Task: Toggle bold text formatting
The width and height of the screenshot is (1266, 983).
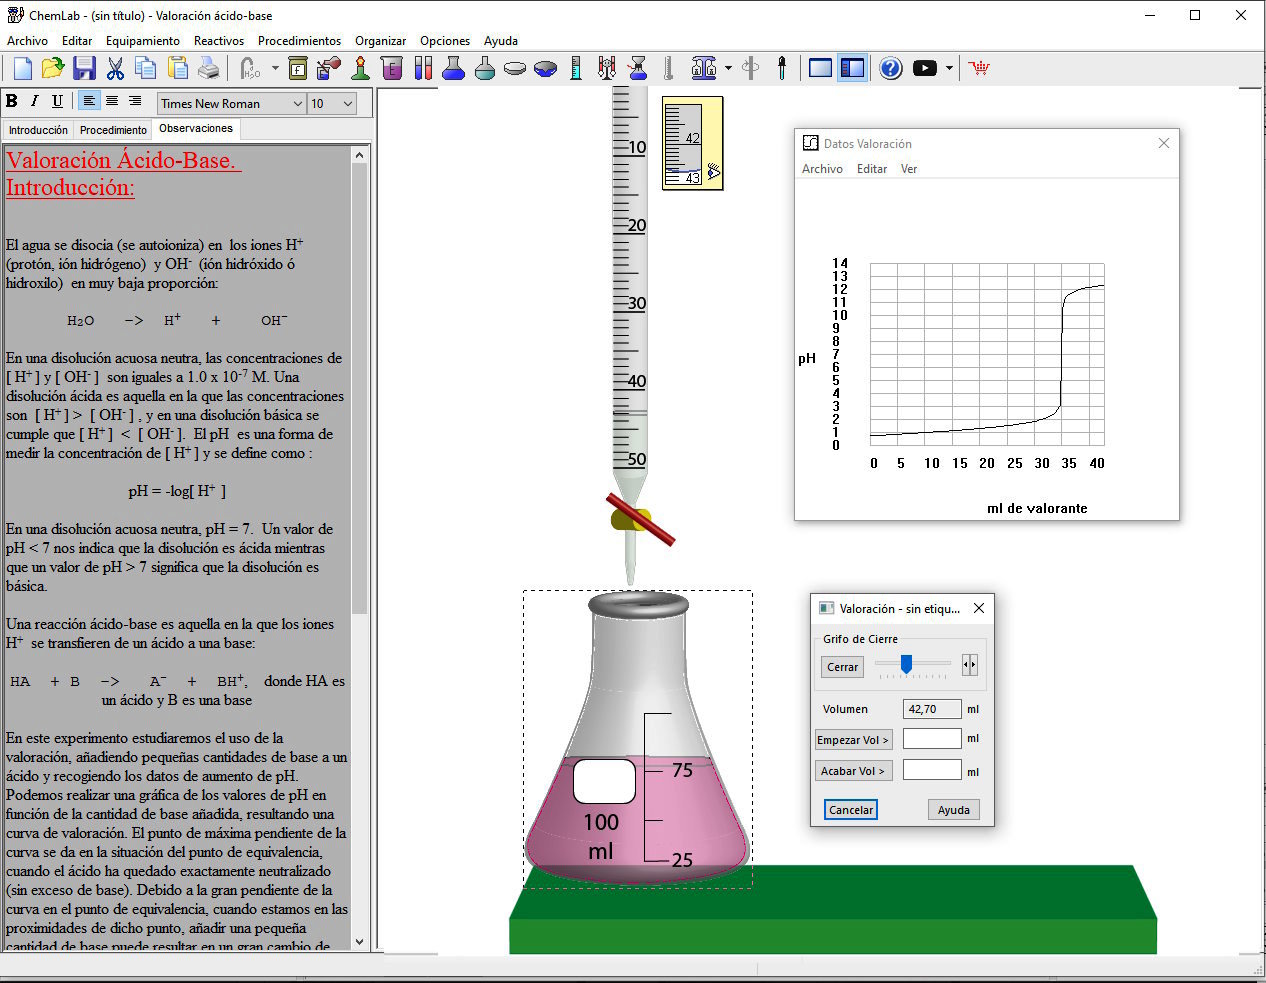Action: tap(12, 101)
